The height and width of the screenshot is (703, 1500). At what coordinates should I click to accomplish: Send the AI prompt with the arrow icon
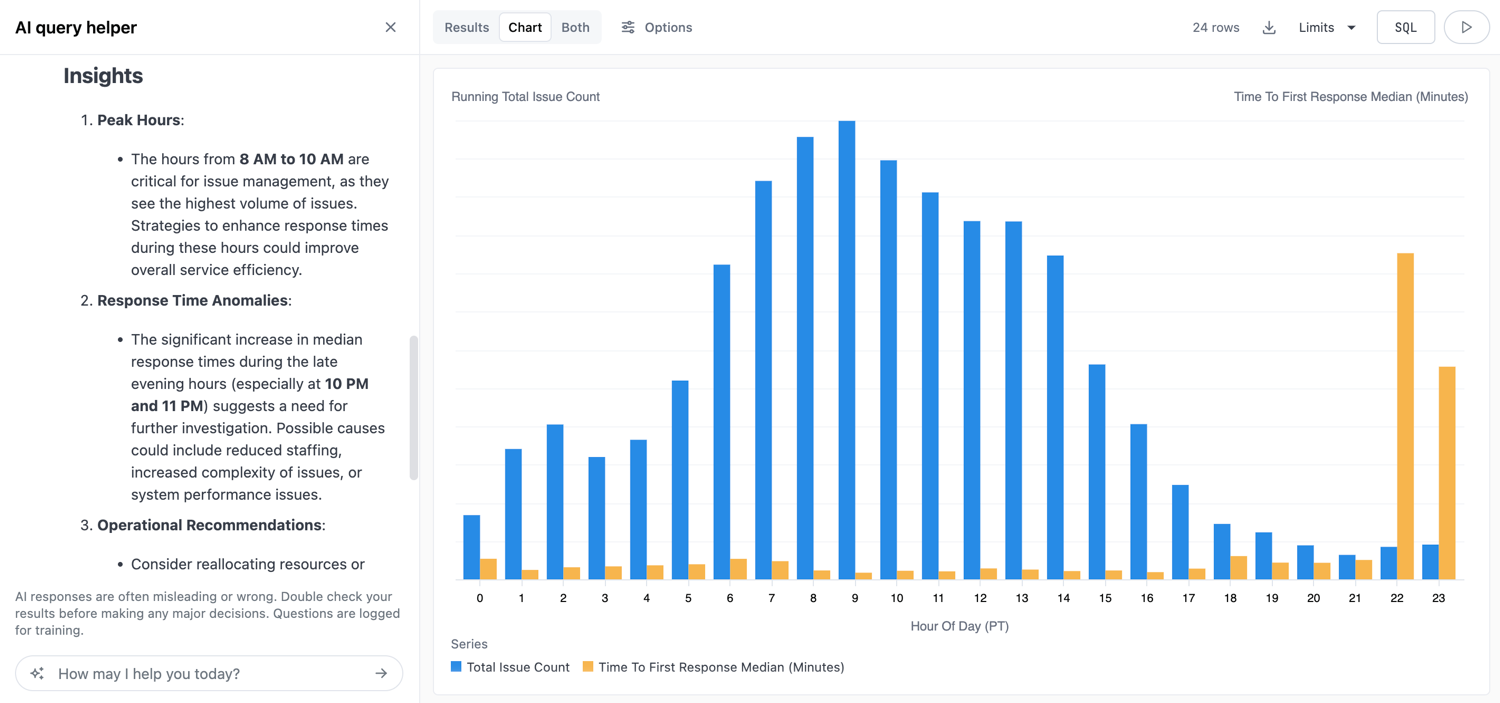click(381, 673)
